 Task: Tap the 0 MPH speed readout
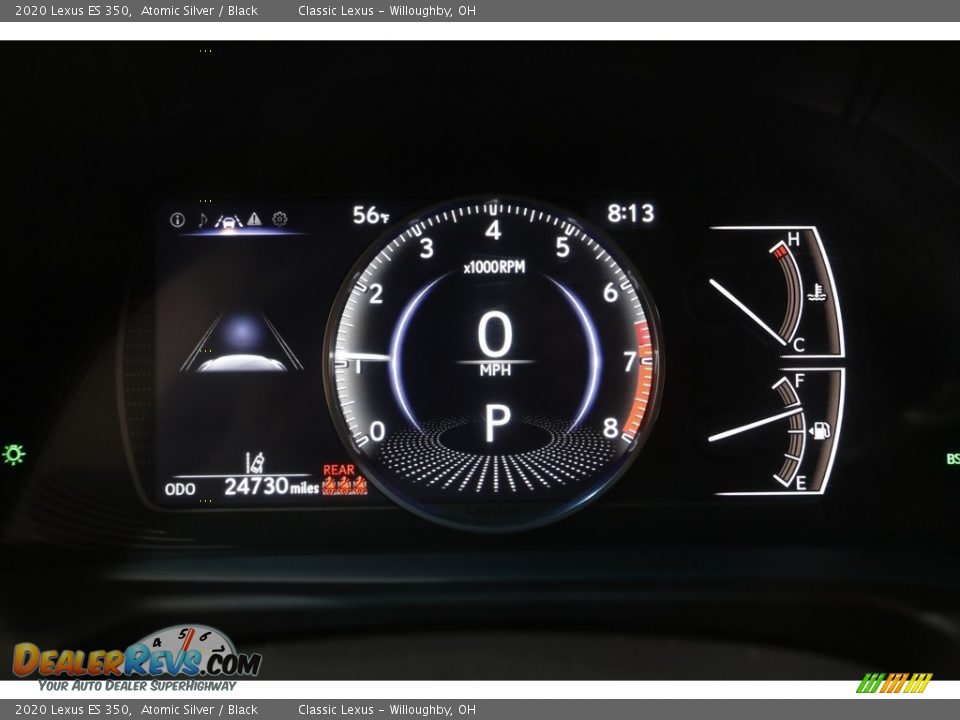[495, 343]
